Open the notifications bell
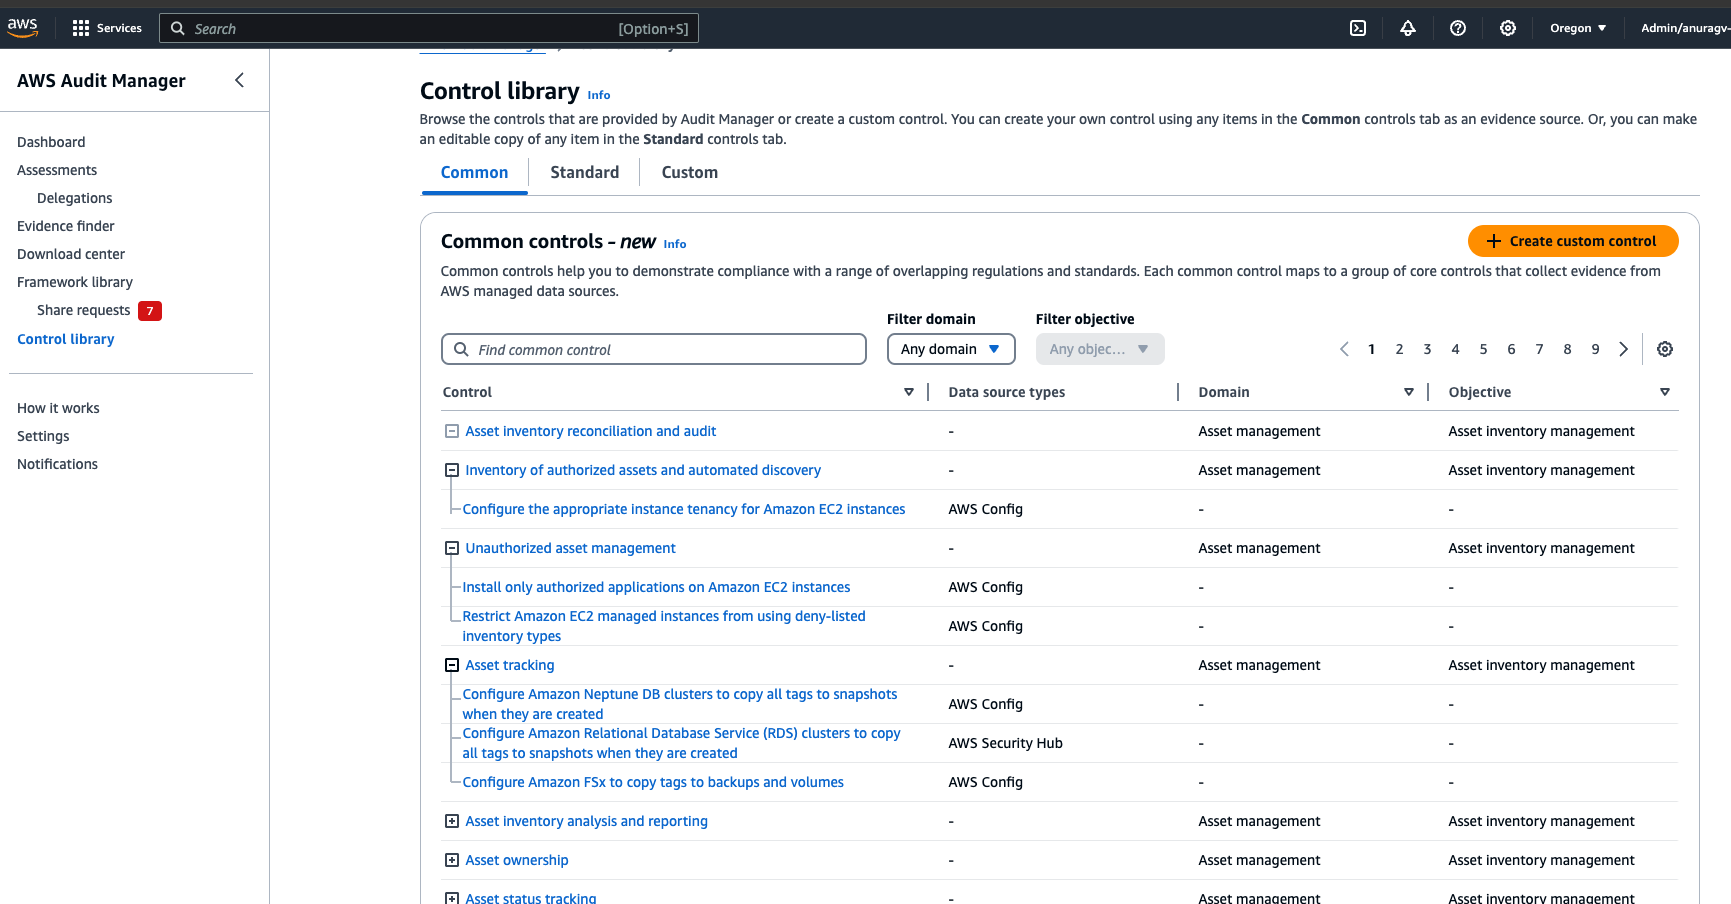1731x904 pixels. pos(1407,28)
